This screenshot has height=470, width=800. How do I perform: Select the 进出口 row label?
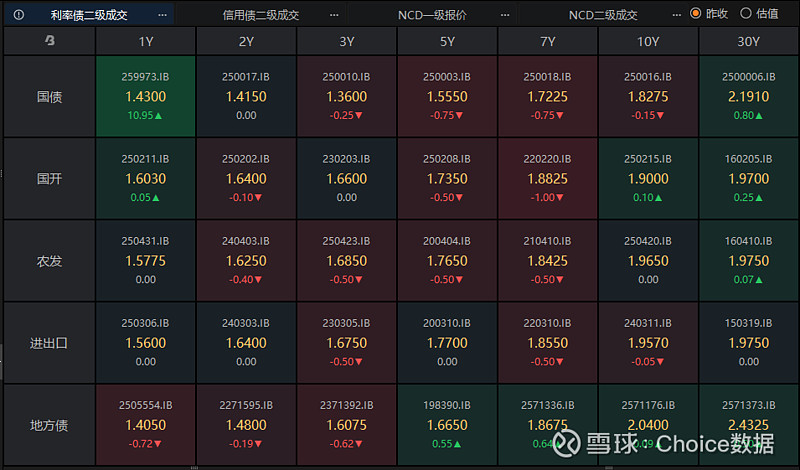49,343
